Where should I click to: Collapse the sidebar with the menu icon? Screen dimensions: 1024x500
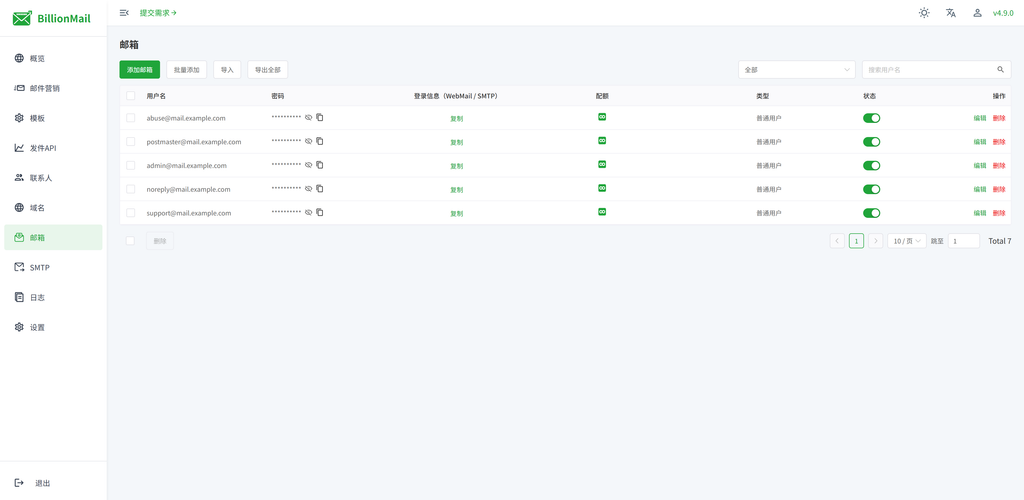coord(124,12)
